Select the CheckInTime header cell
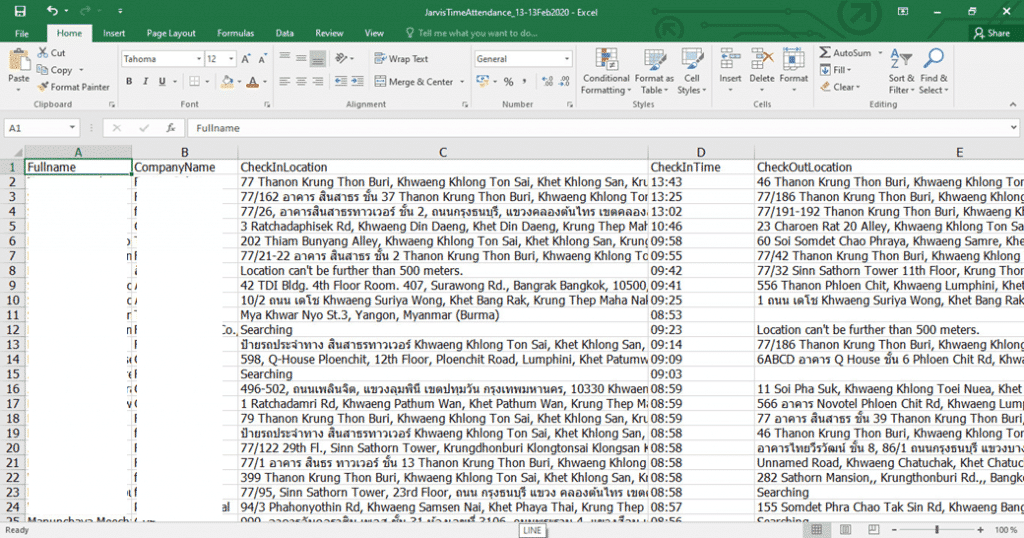The height and width of the screenshot is (538, 1024). [x=701, y=167]
